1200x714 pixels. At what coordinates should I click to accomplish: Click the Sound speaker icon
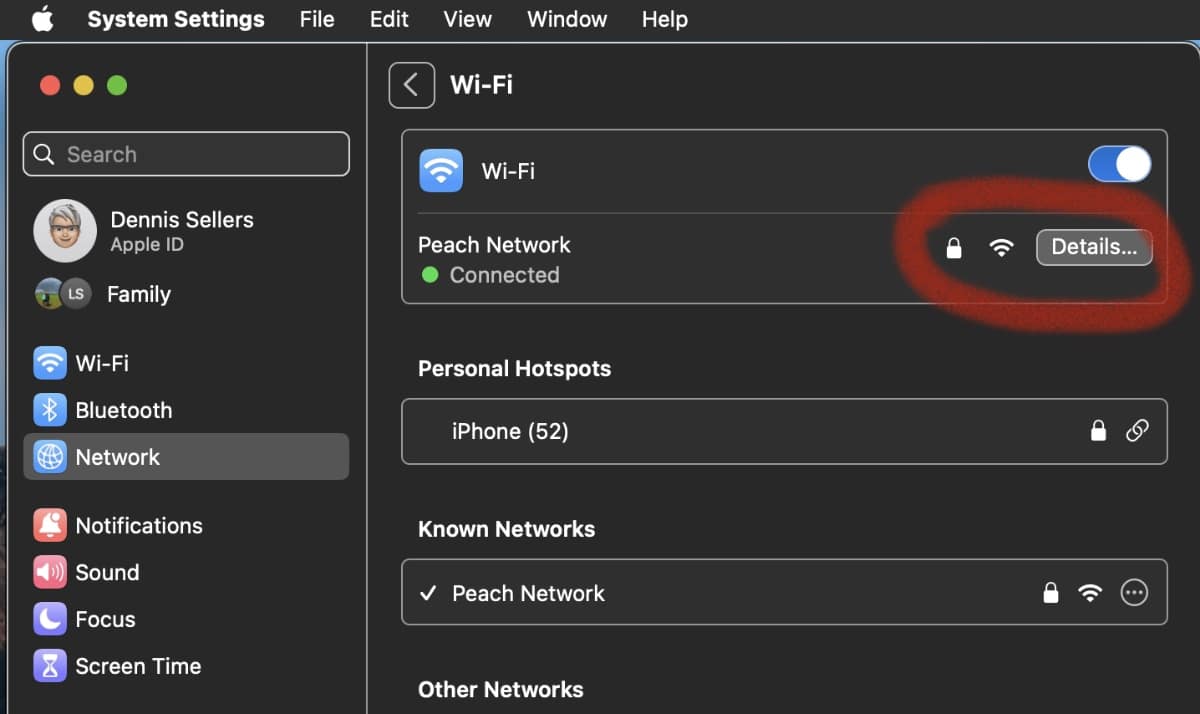coord(50,573)
